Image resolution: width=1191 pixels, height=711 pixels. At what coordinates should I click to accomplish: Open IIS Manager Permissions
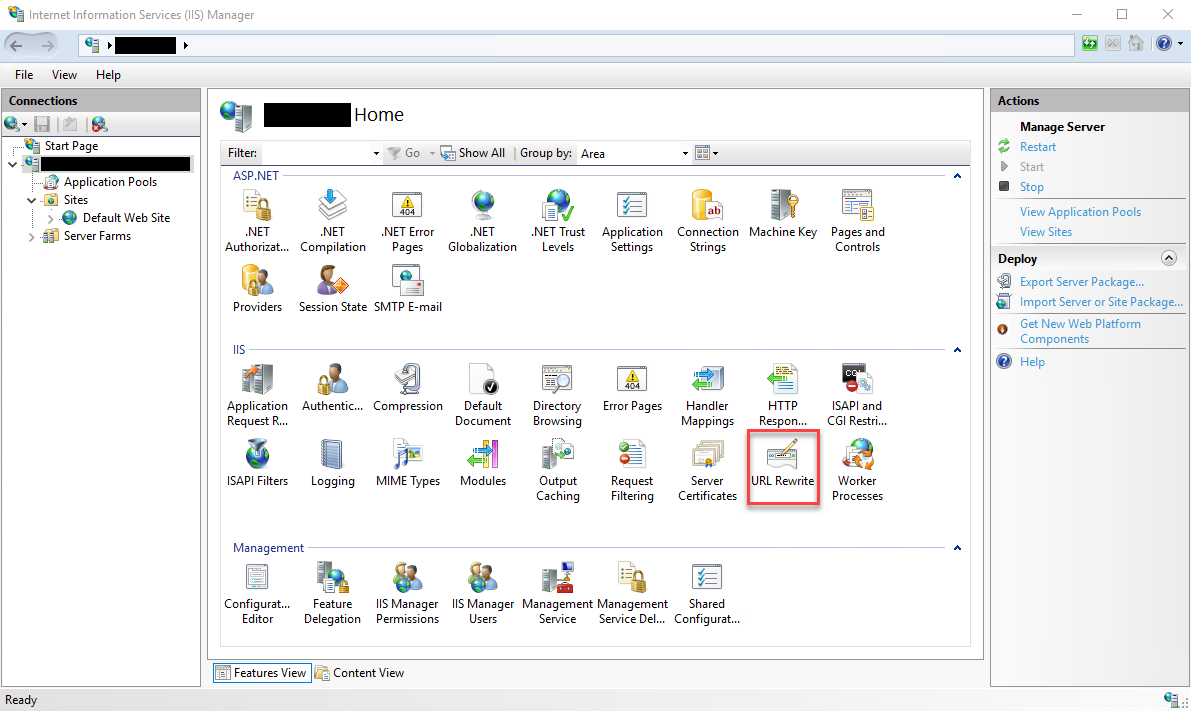click(408, 592)
